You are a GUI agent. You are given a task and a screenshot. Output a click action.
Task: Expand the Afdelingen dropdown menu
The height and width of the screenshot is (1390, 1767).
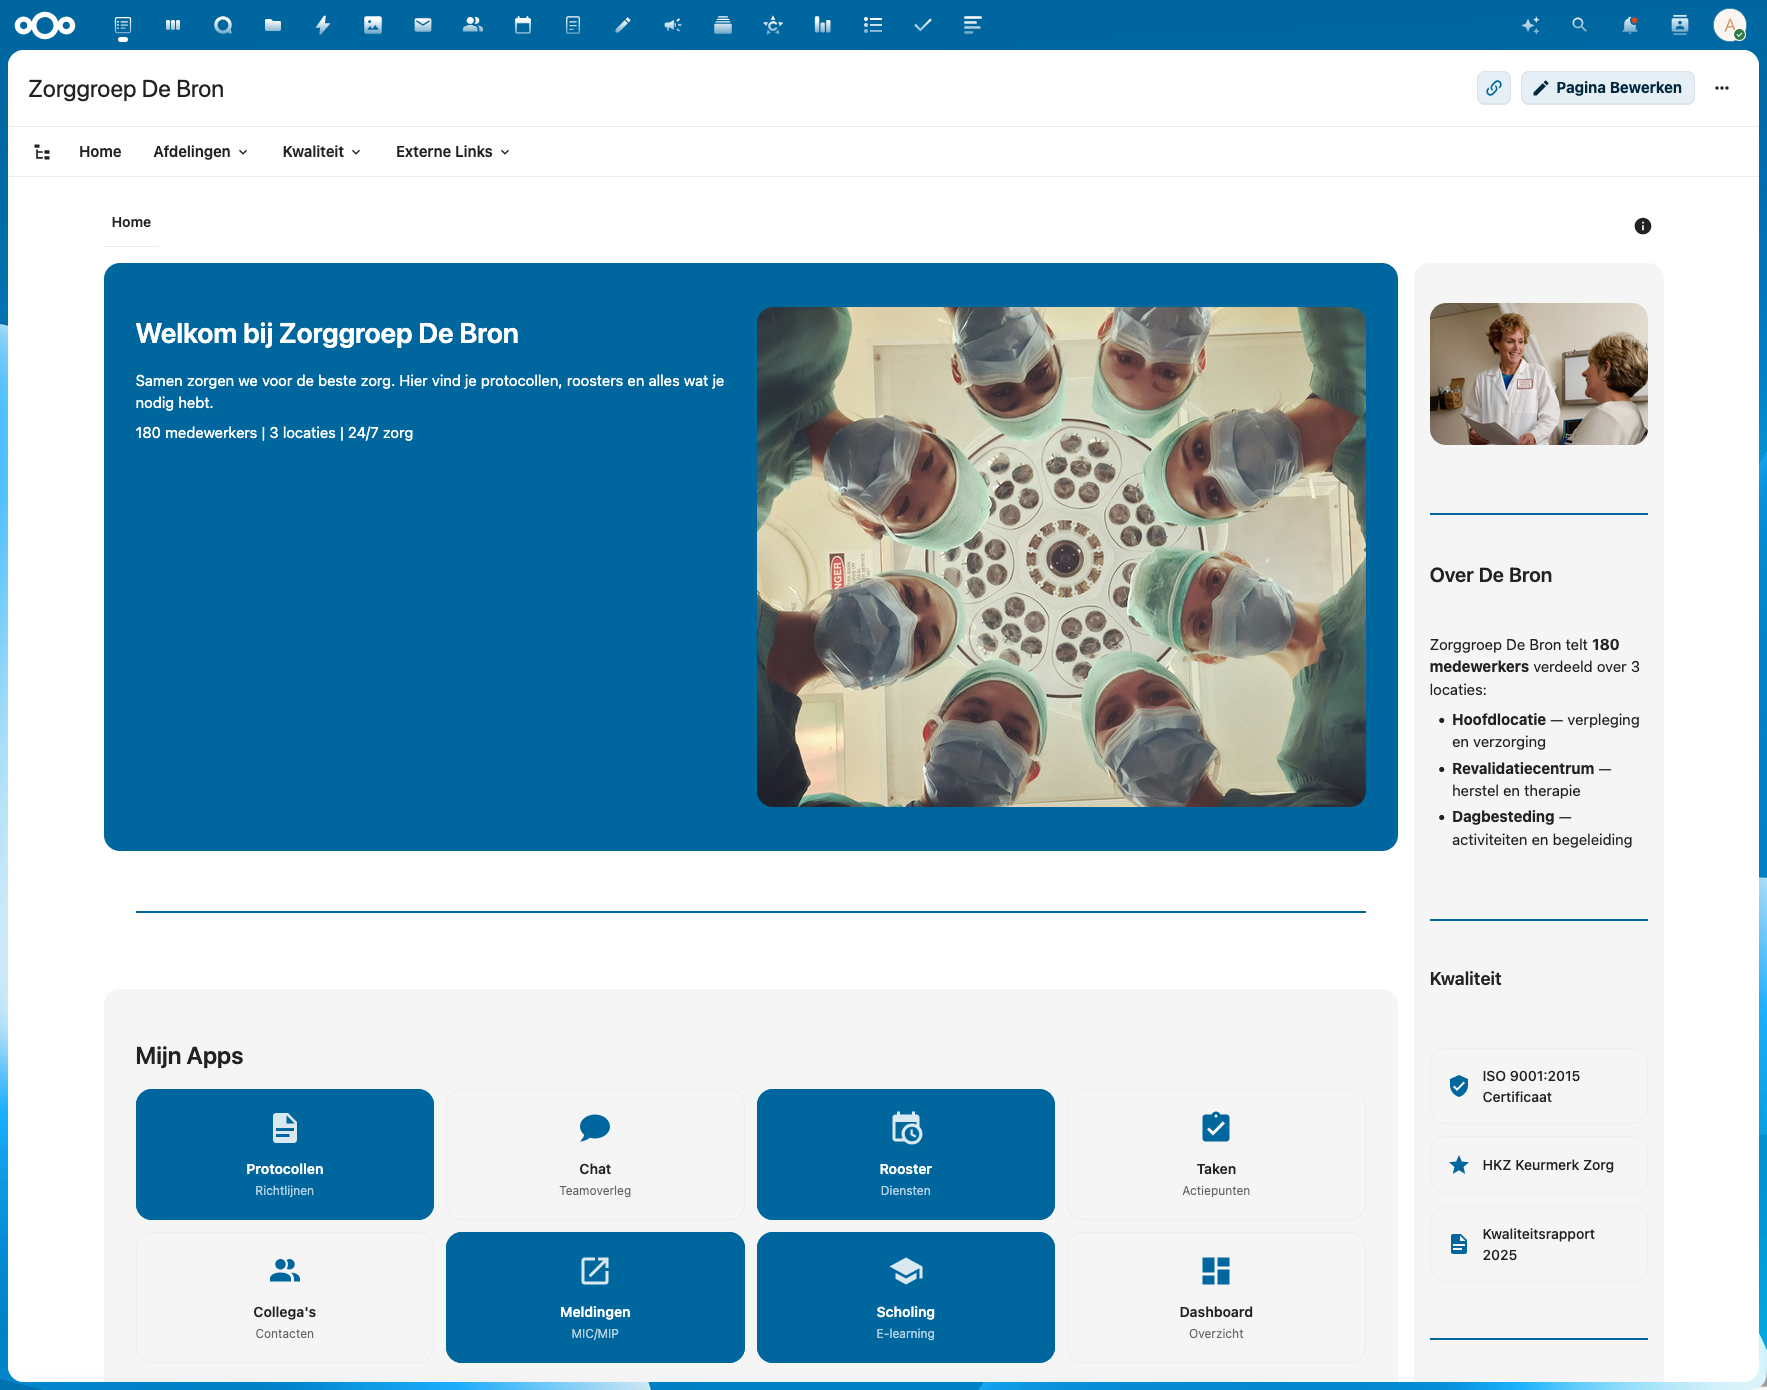(201, 152)
